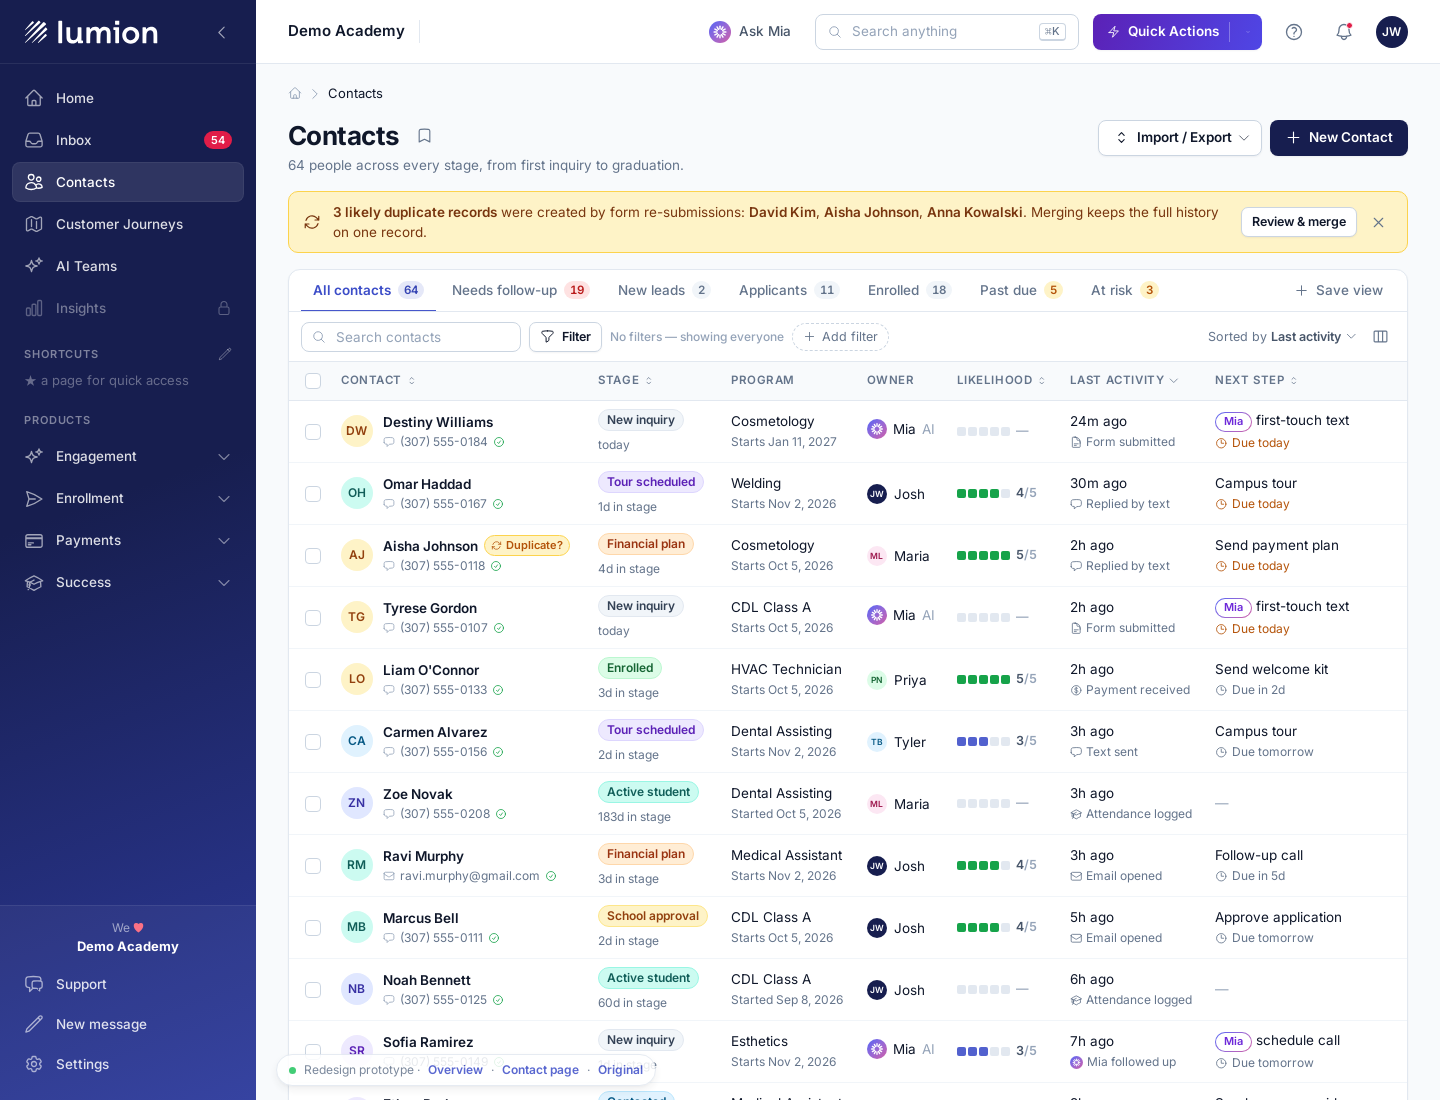The height and width of the screenshot is (1100, 1440).
Task: Collapse the sidebar with the chevron arrow
Action: point(222,32)
